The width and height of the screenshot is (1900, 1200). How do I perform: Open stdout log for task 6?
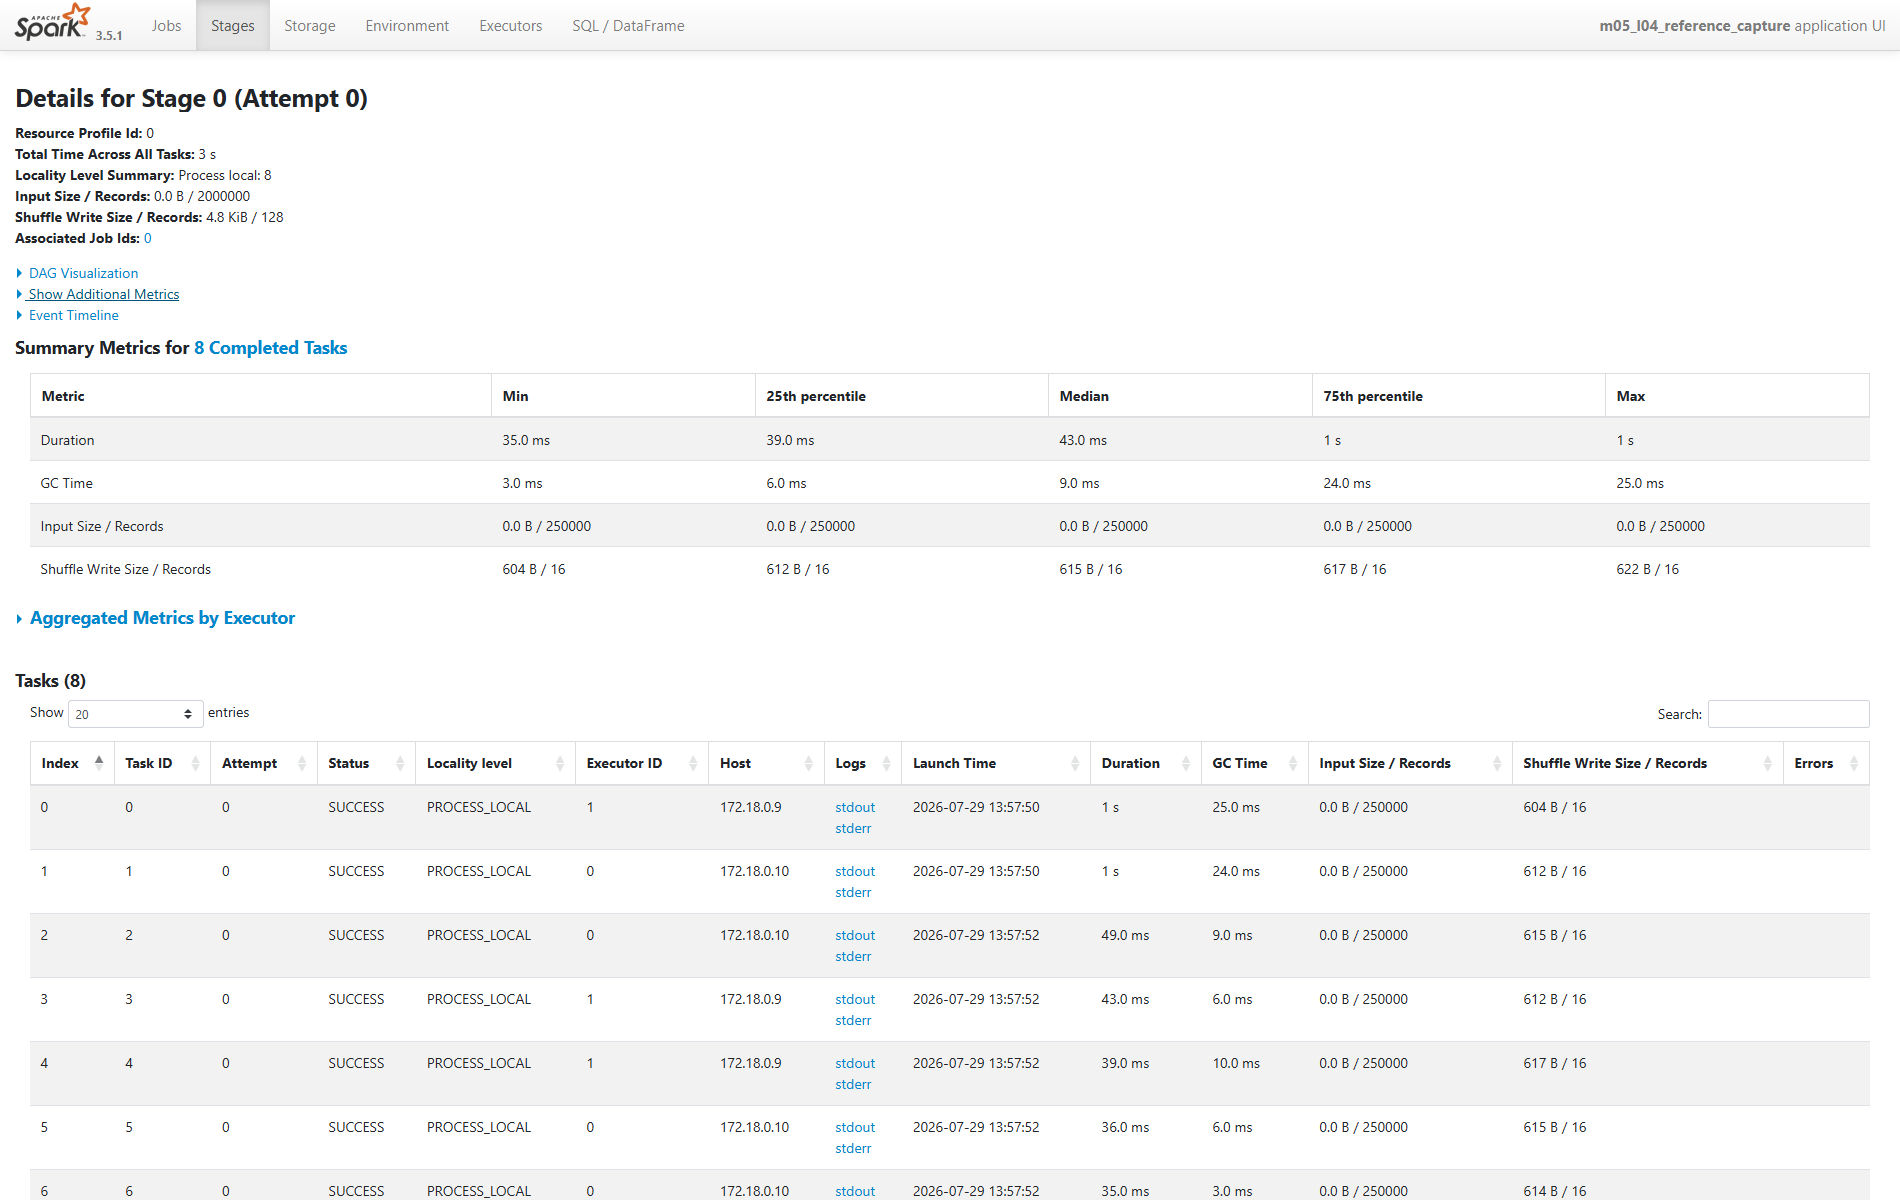tap(855, 1191)
